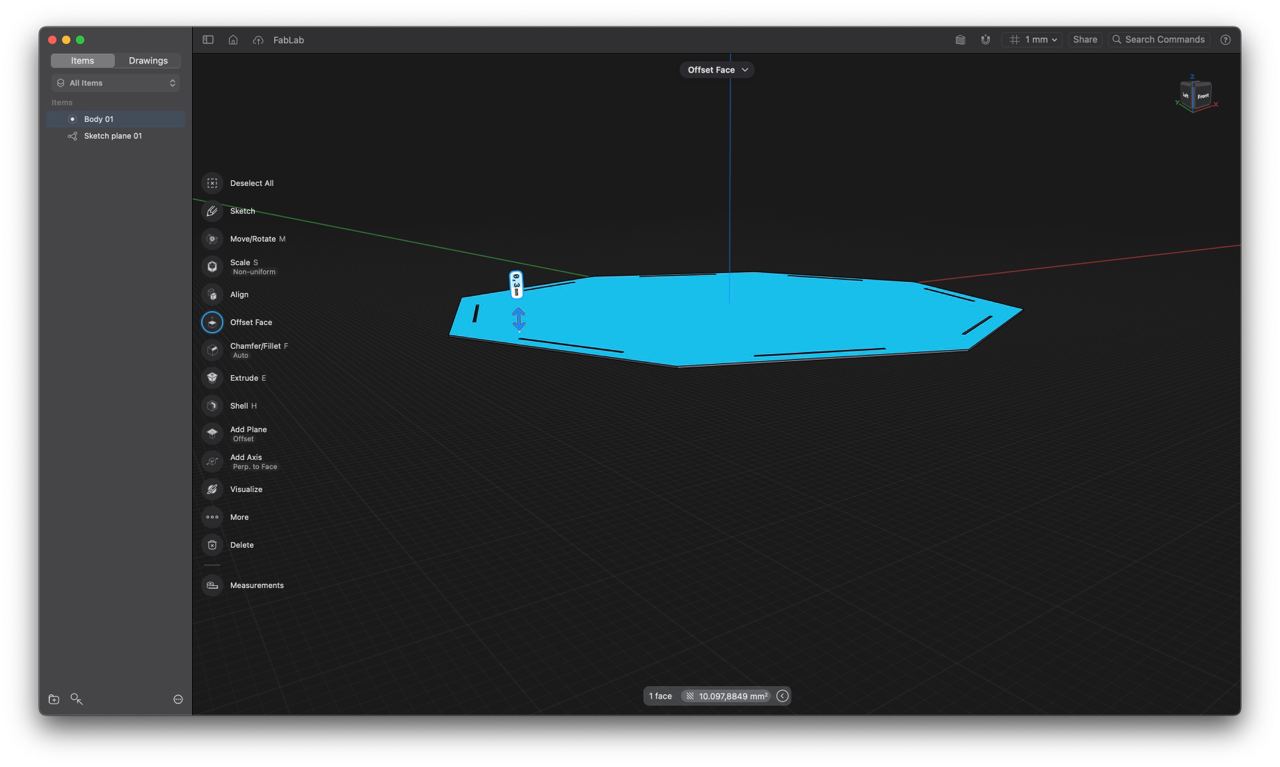Toggle Body 01 visibility dot icon
Image resolution: width=1280 pixels, height=767 pixels.
(x=72, y=119)
